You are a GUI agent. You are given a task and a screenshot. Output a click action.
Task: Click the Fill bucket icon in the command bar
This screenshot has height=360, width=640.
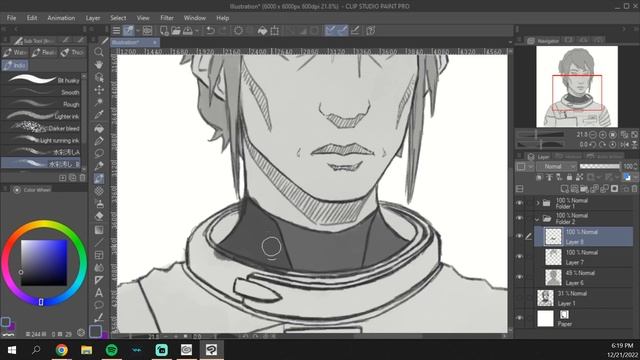[x=262, y=31]
